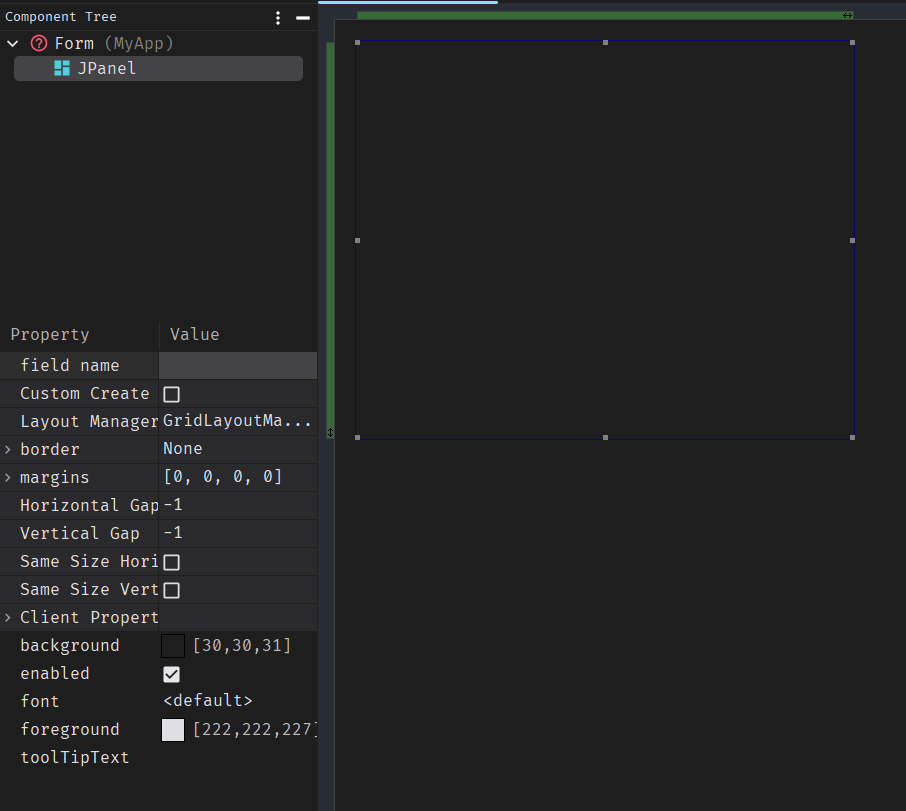906x811 pixels.
Task: Expand the border property
Action: [8, 450]
